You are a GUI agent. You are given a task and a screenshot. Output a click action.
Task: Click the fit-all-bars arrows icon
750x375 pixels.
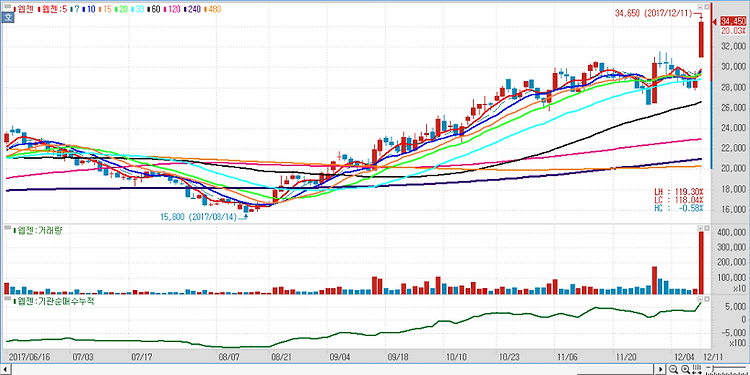click(x=697, y=369)
